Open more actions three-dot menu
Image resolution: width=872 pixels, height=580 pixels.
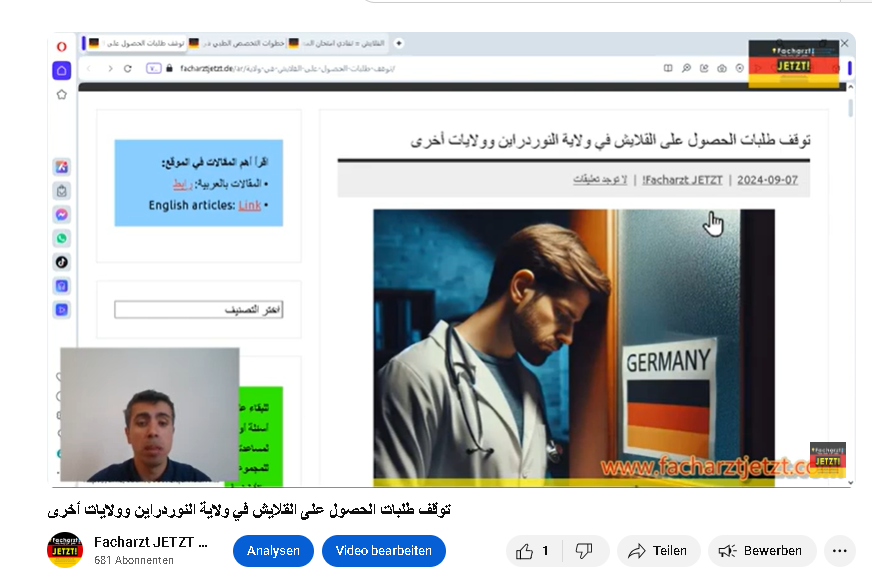click(840, 551)
